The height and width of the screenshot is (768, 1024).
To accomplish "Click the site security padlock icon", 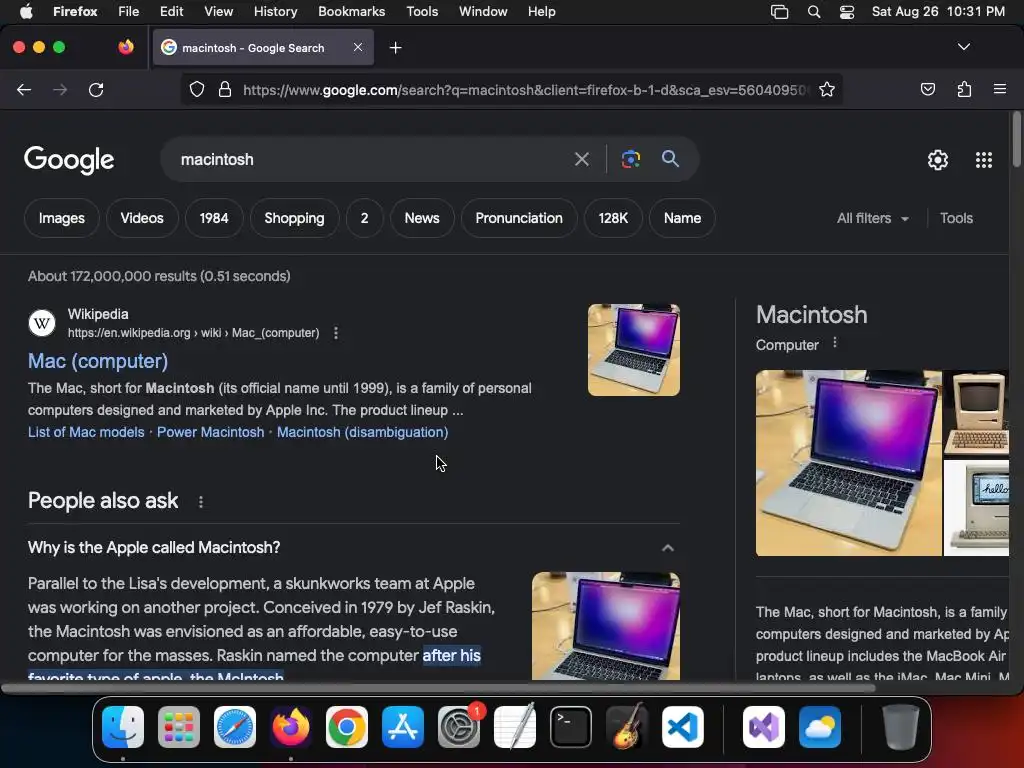I will 225,89.
